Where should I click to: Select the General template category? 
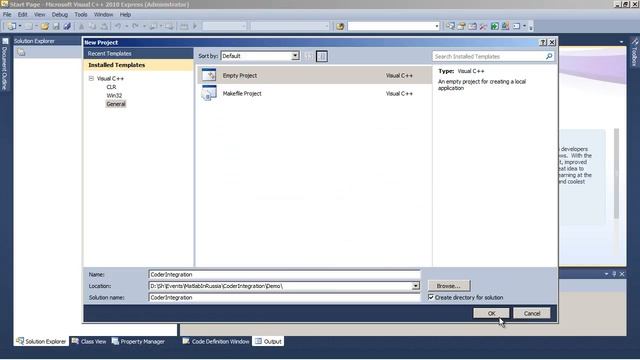[116, 104]
